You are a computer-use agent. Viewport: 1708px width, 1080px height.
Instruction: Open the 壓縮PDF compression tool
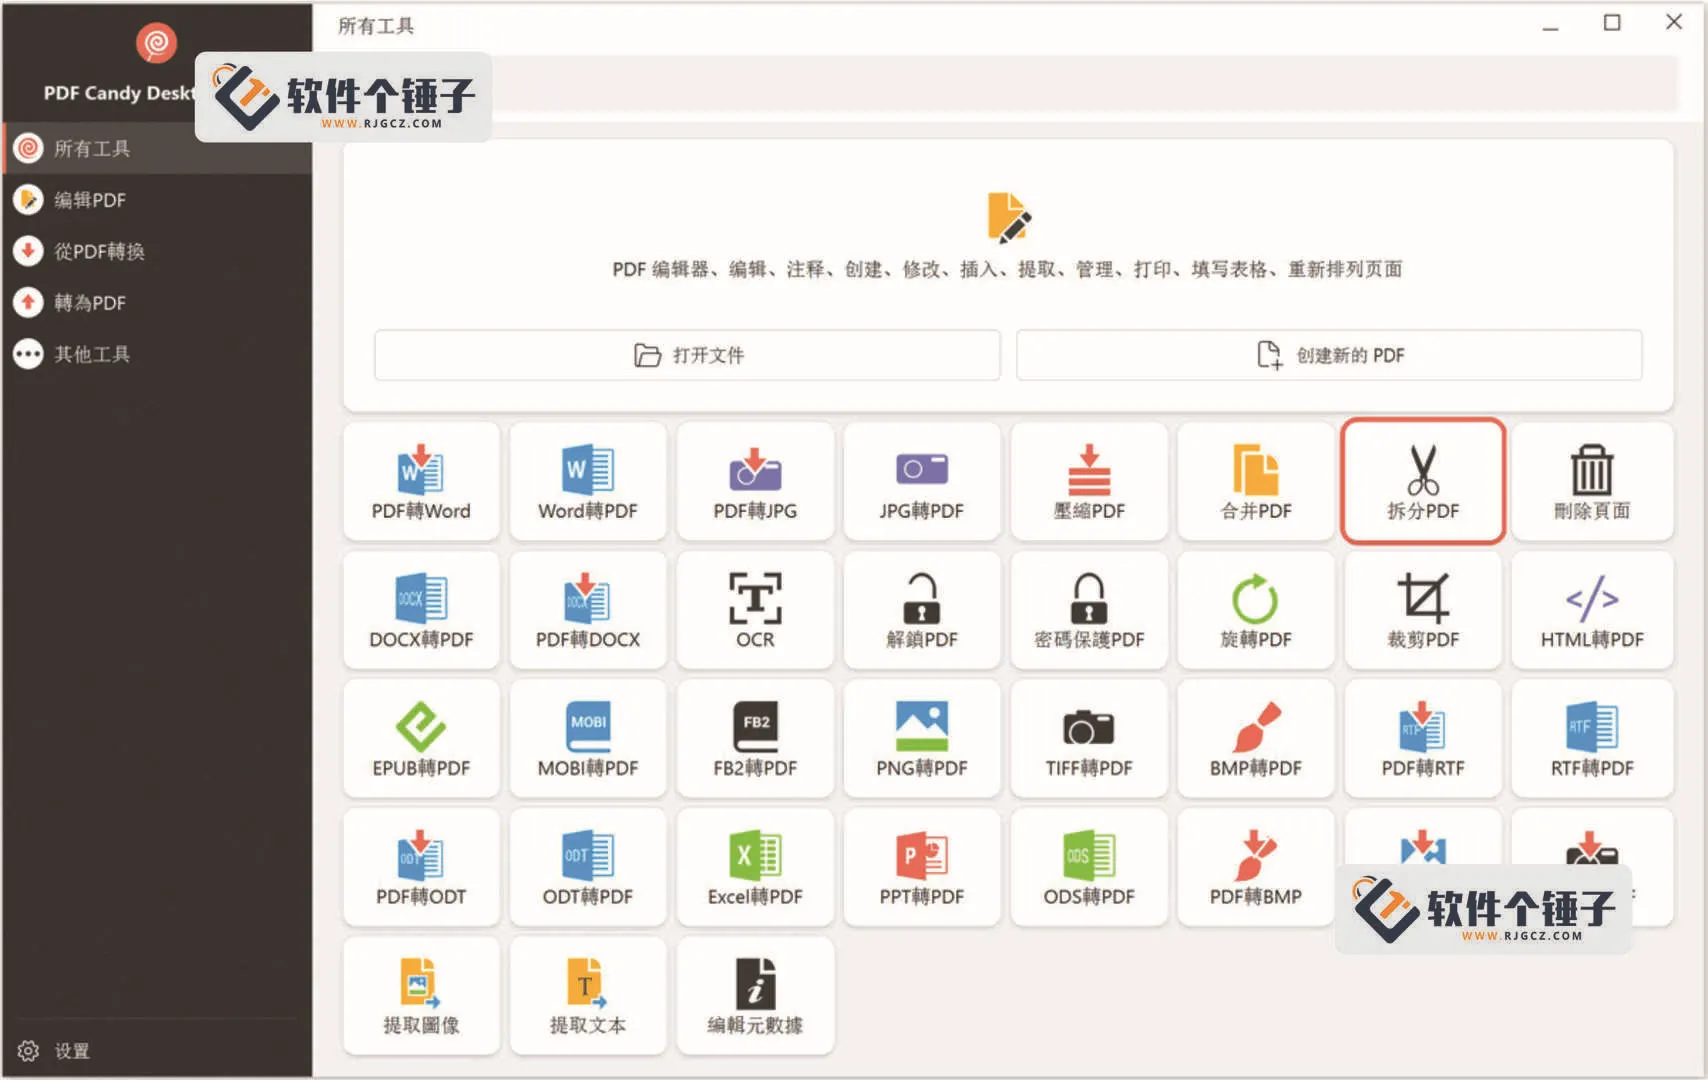(x=1088, y=482)
